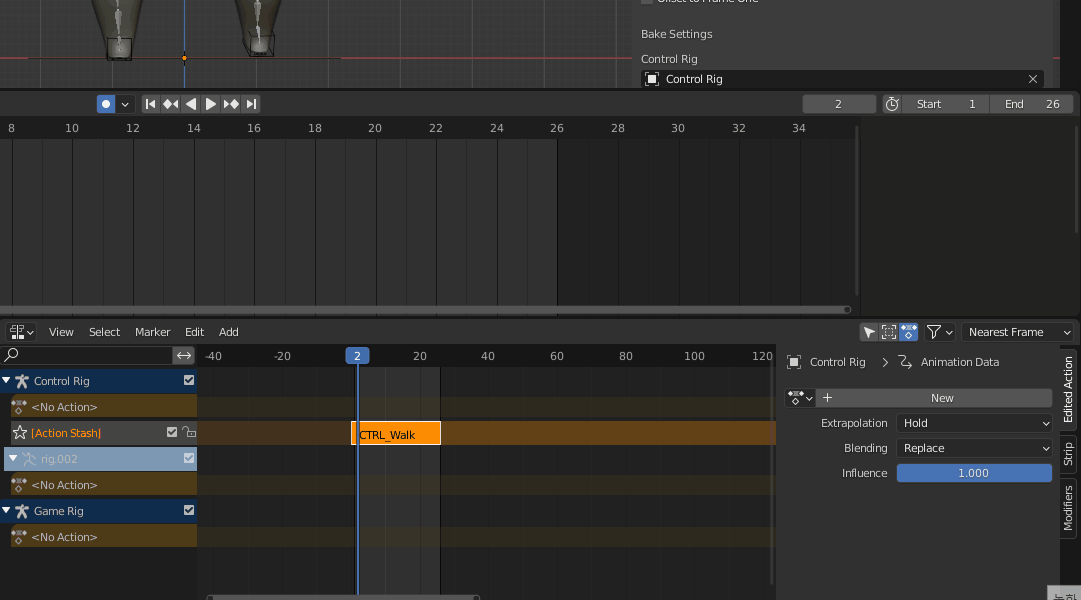Toggle the preview range clock icon
The height and width of the screenshot is (600, 1081).
point(892,104)
